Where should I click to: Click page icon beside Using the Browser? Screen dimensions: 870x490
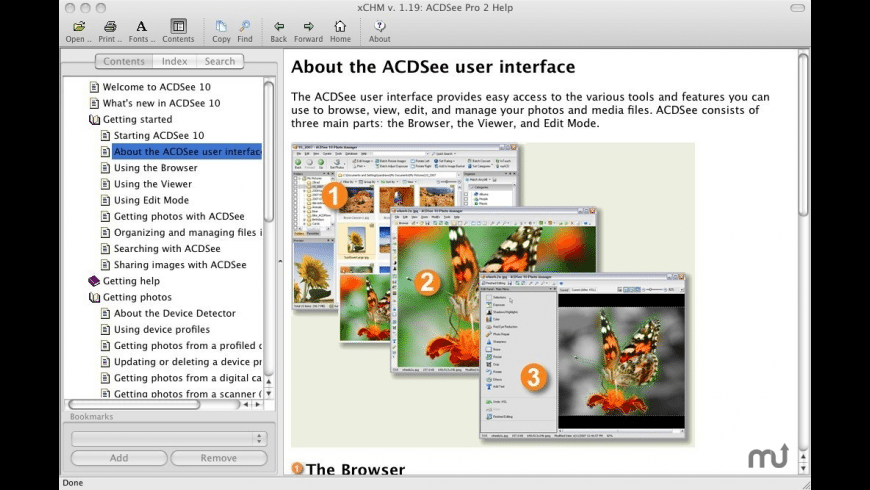(105, 168)
